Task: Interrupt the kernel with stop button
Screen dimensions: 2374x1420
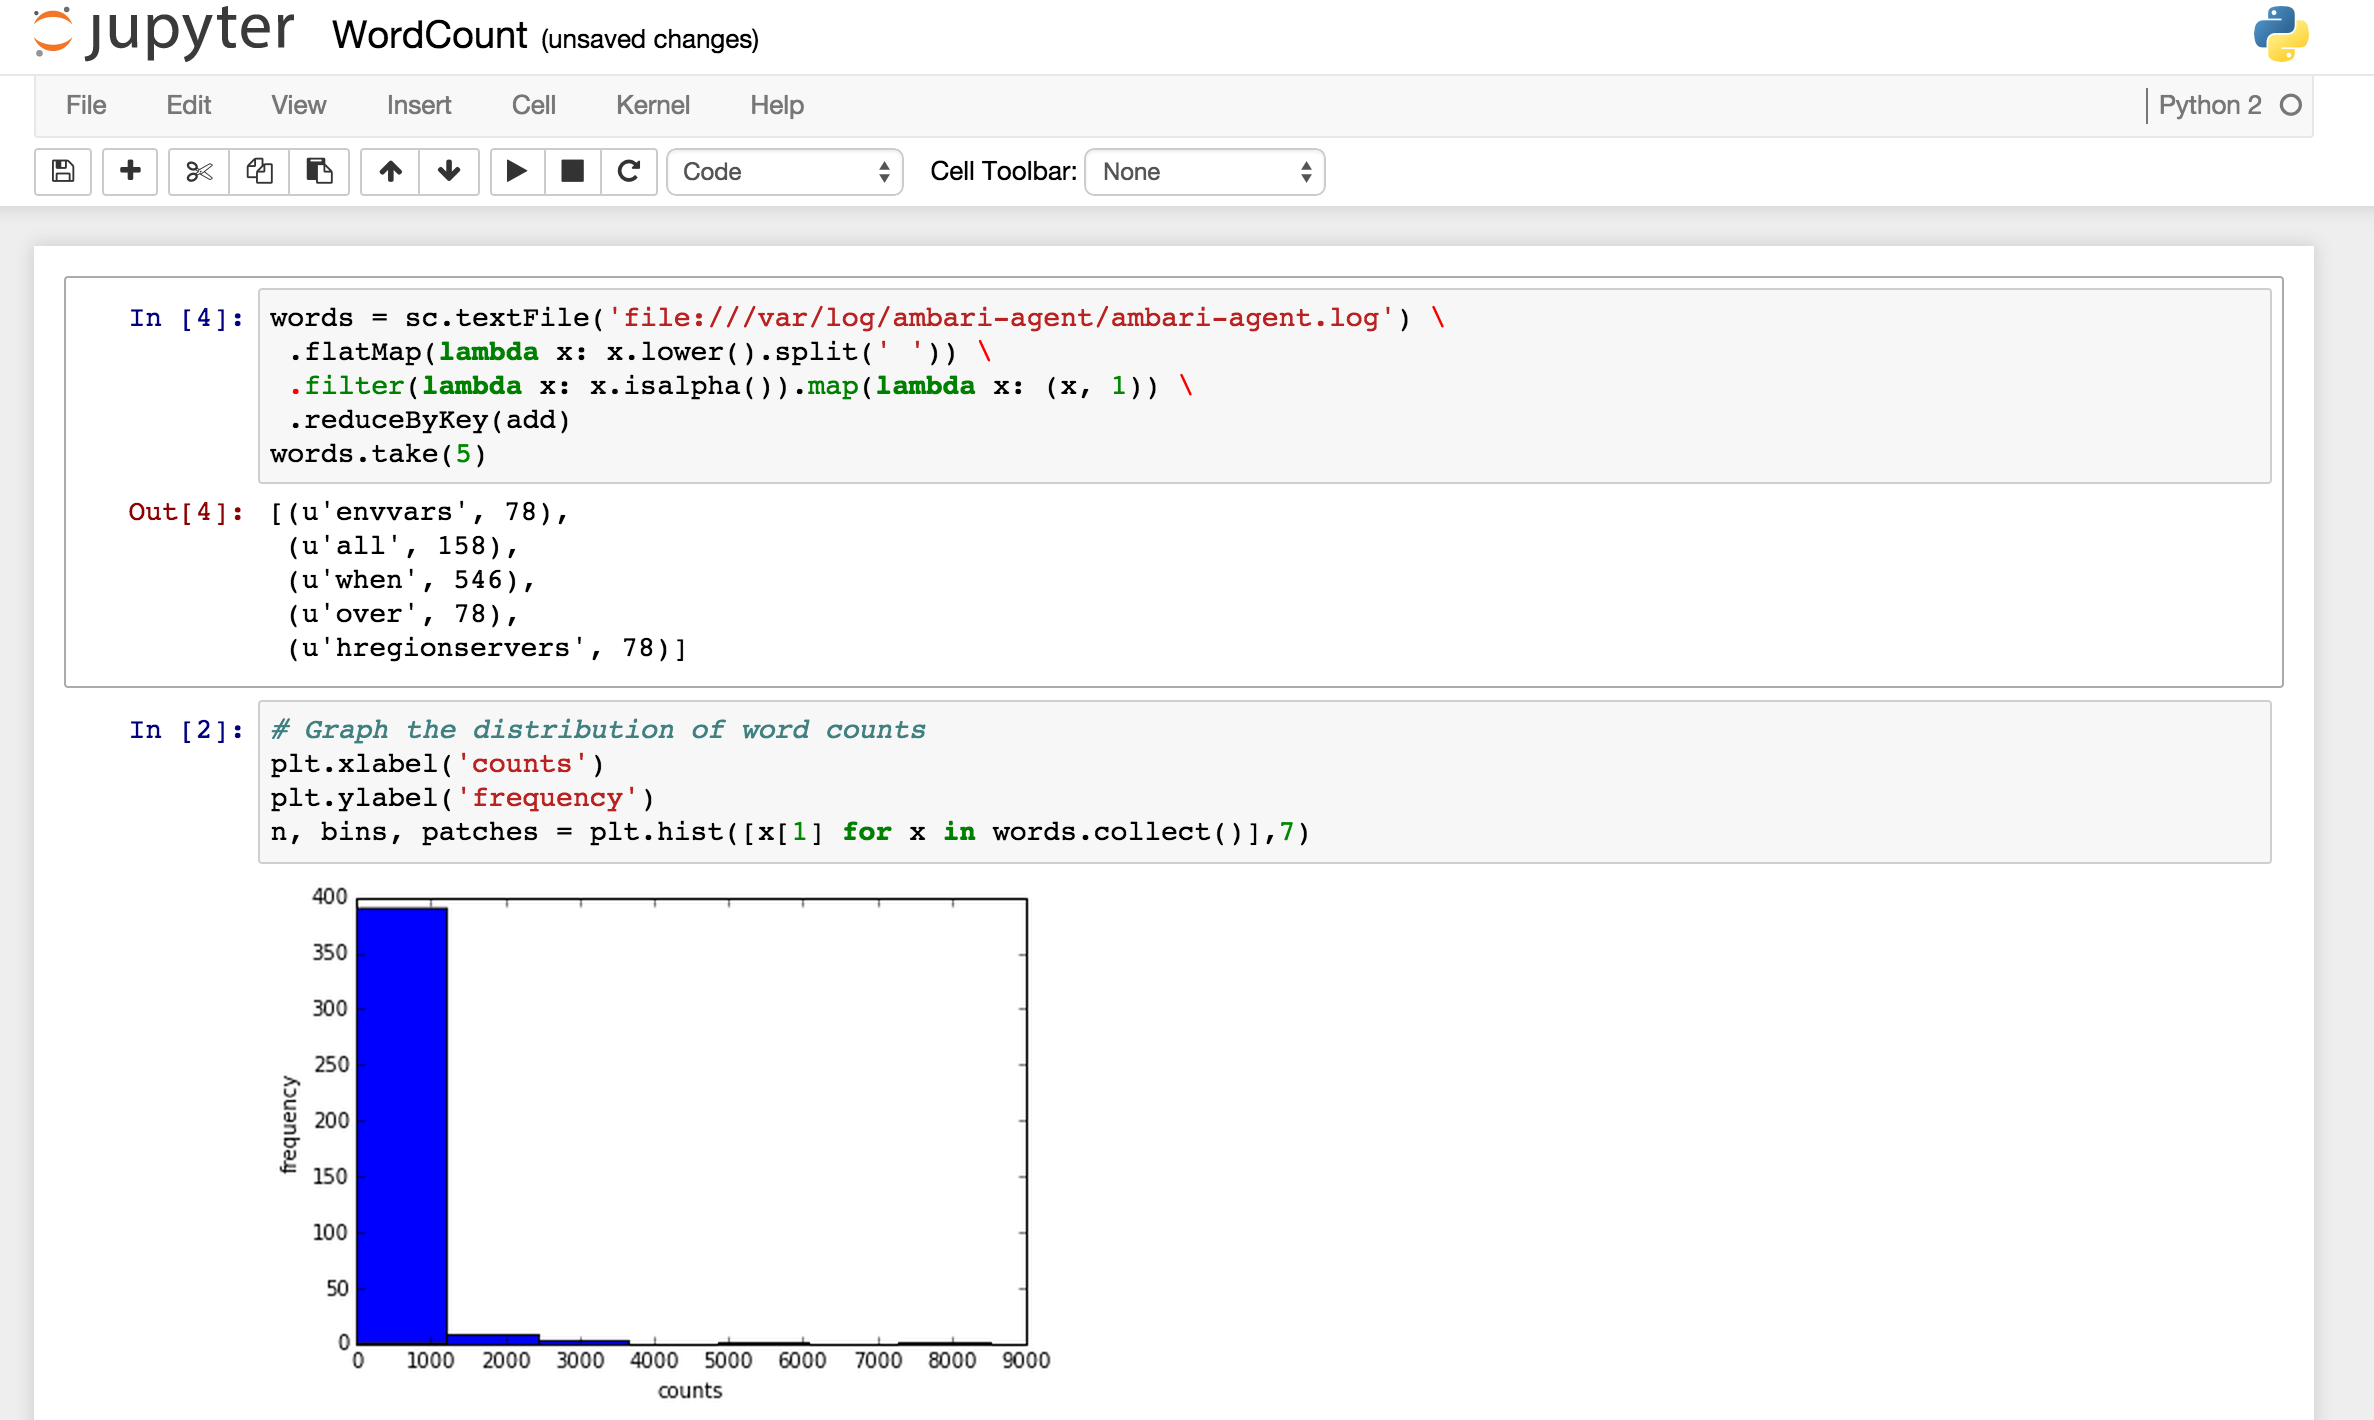Action: [572, 171]
